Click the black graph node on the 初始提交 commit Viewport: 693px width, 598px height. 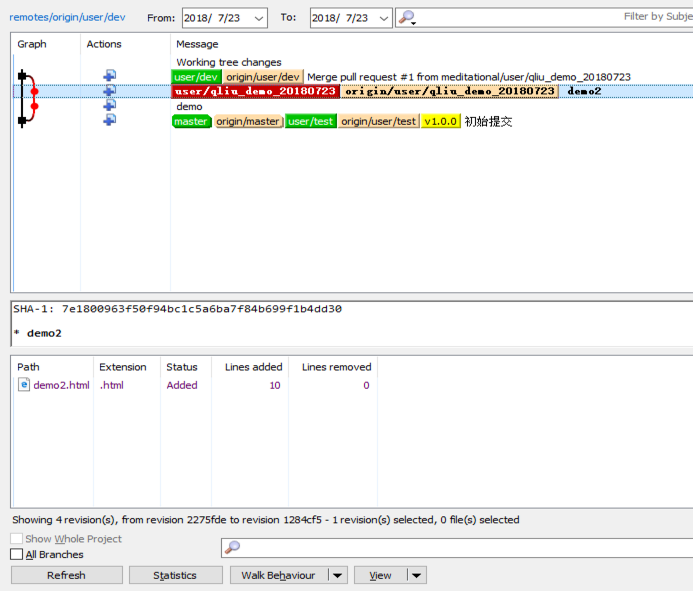[22, 120]
